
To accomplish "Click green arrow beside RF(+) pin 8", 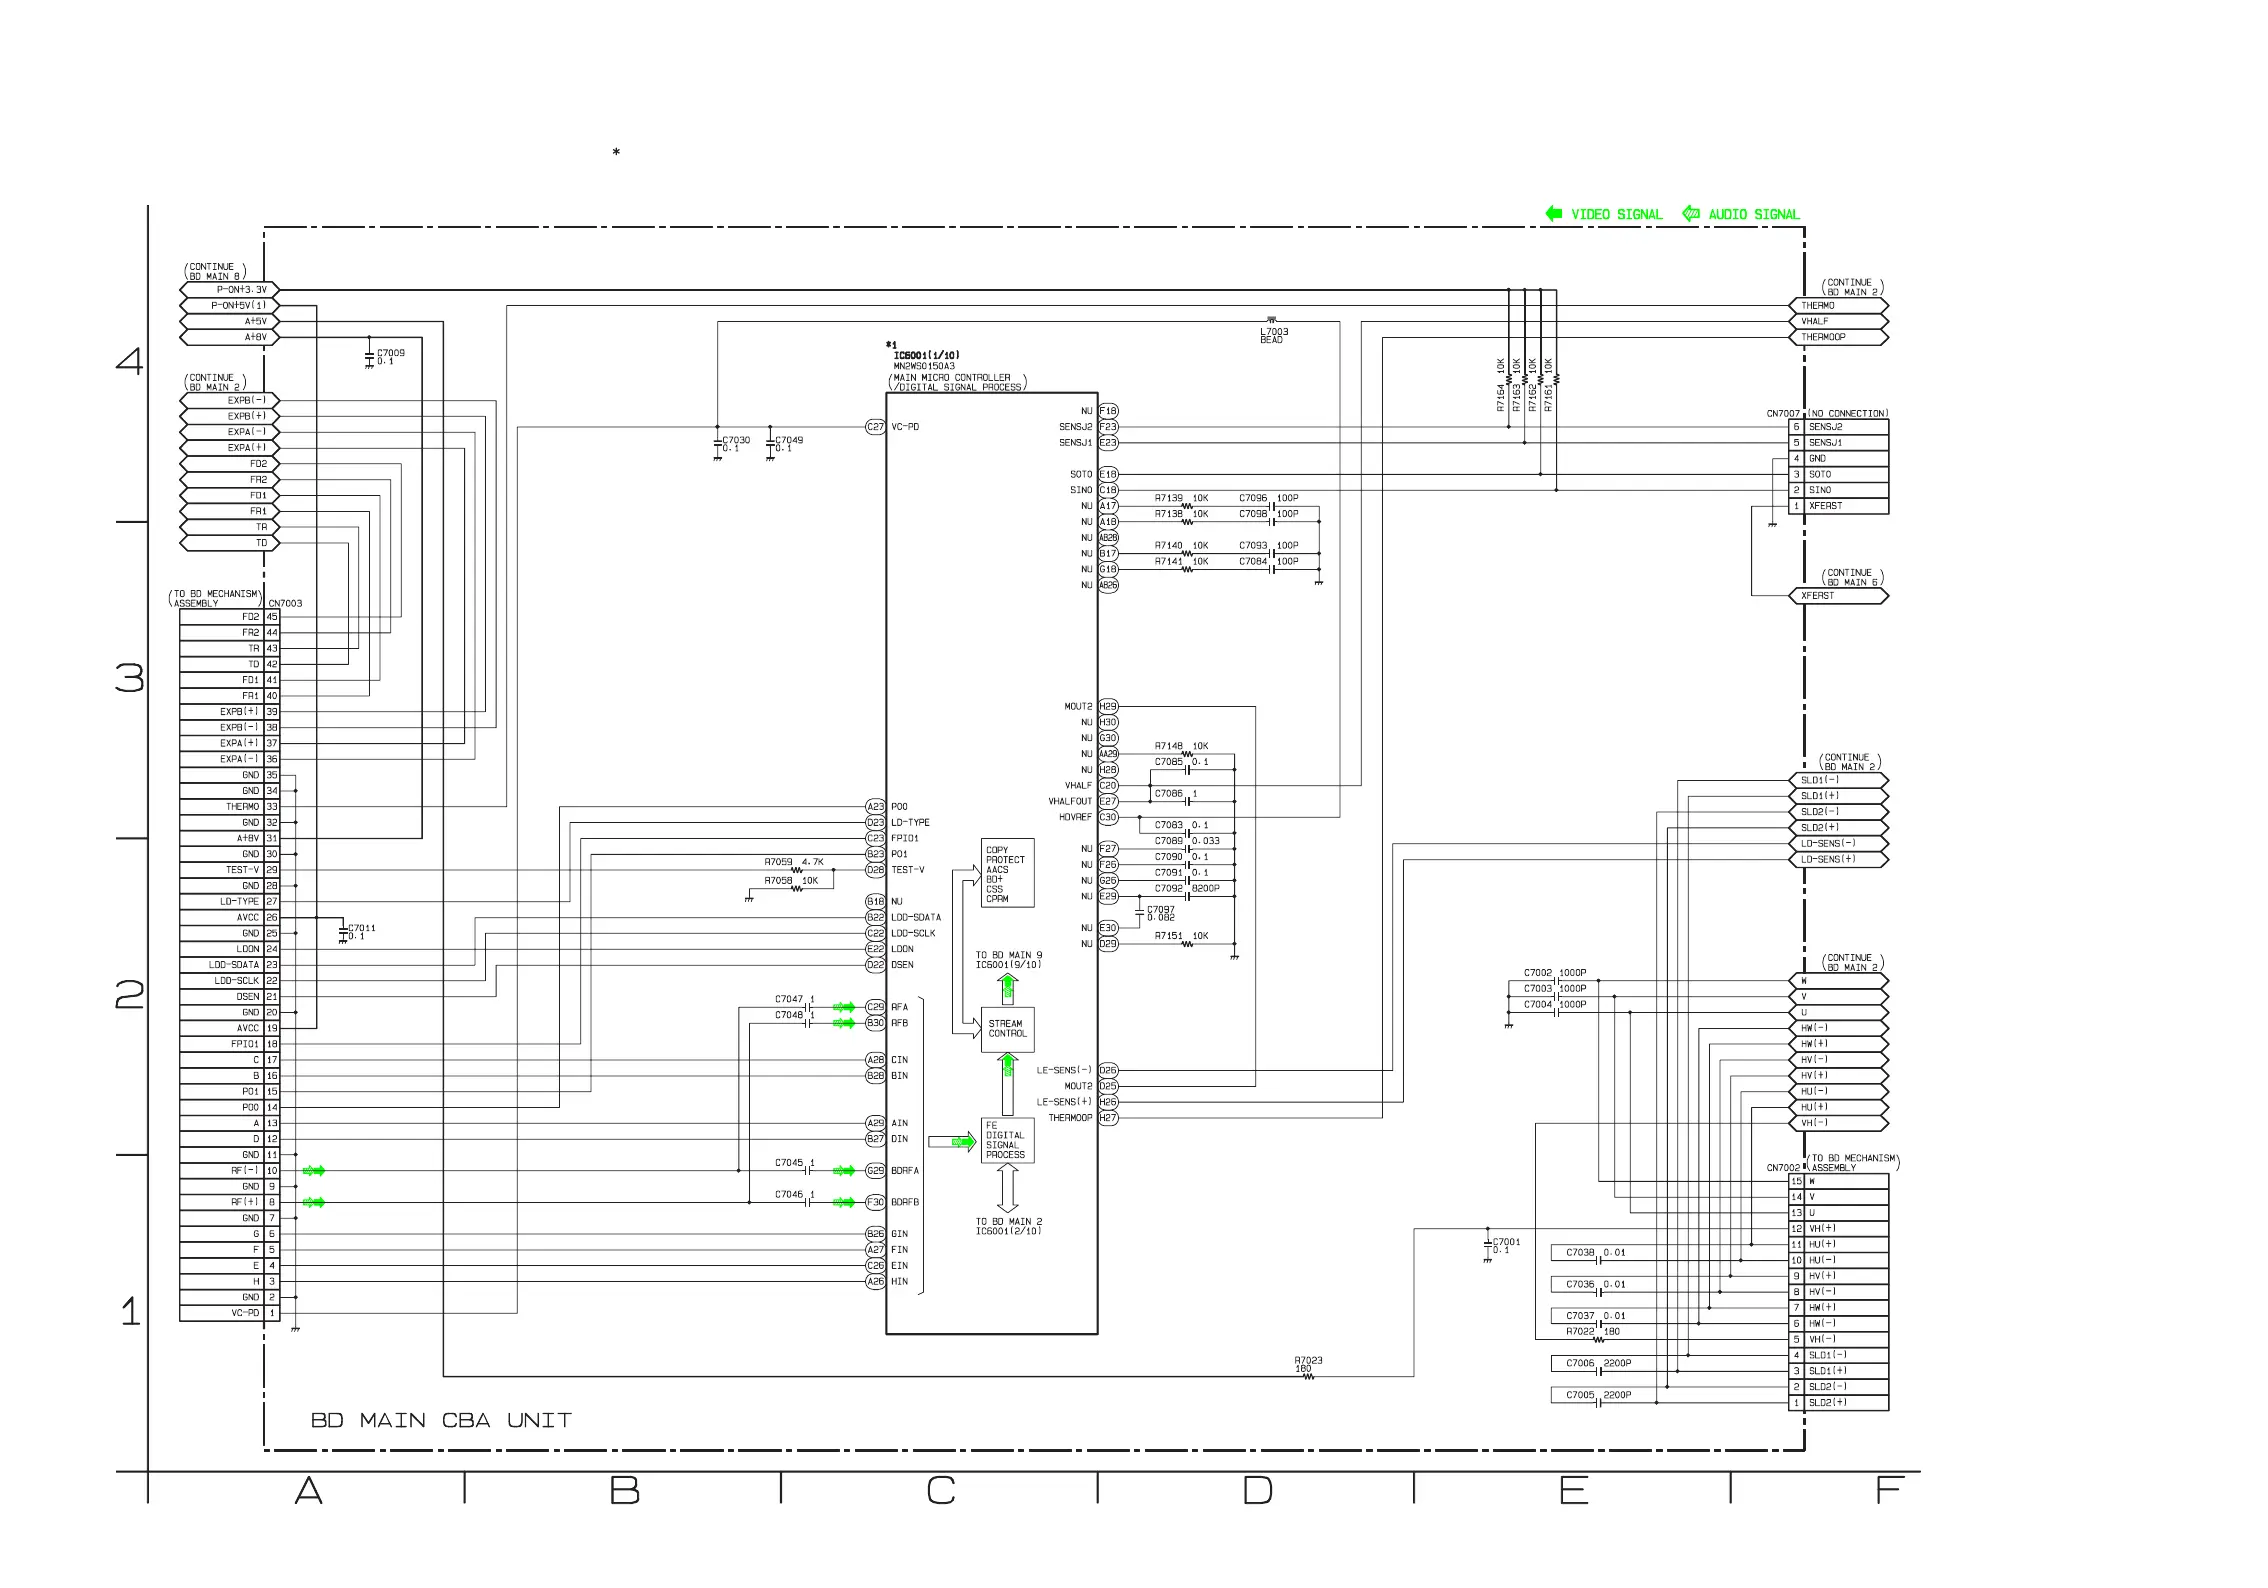I will [314, 1202].
